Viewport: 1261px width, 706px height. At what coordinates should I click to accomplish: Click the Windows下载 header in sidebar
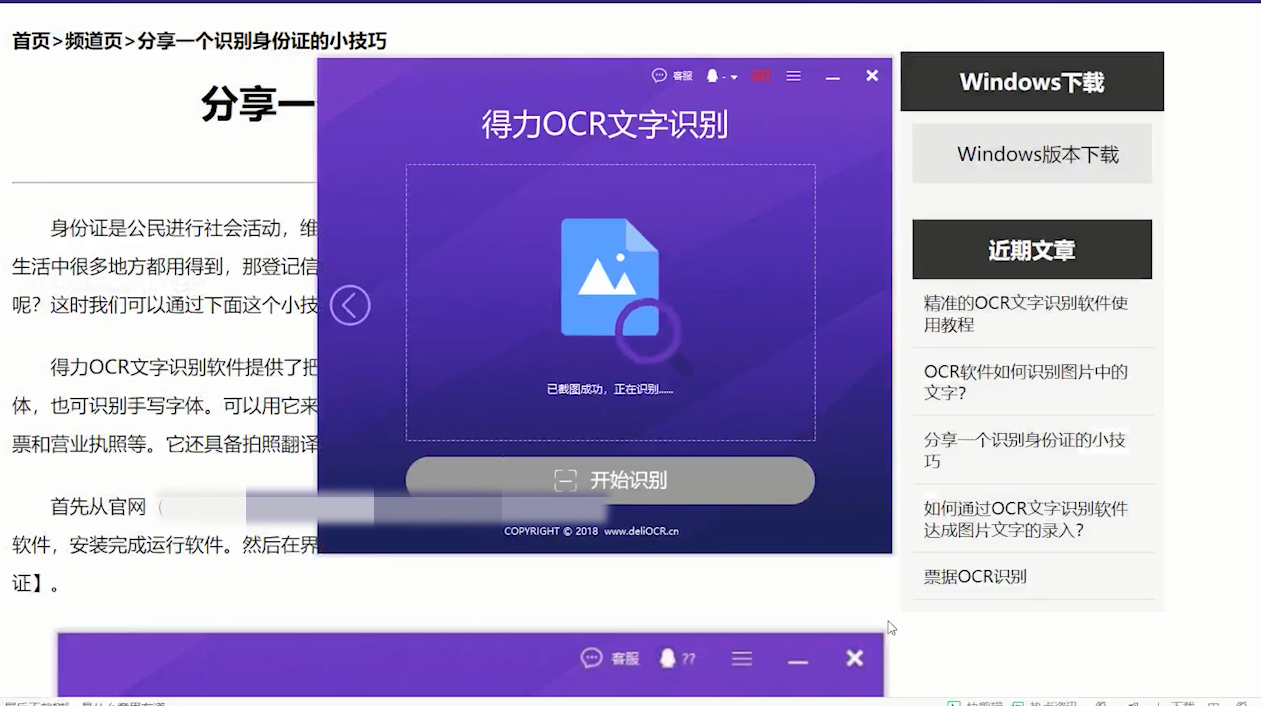coord(1032,81)
